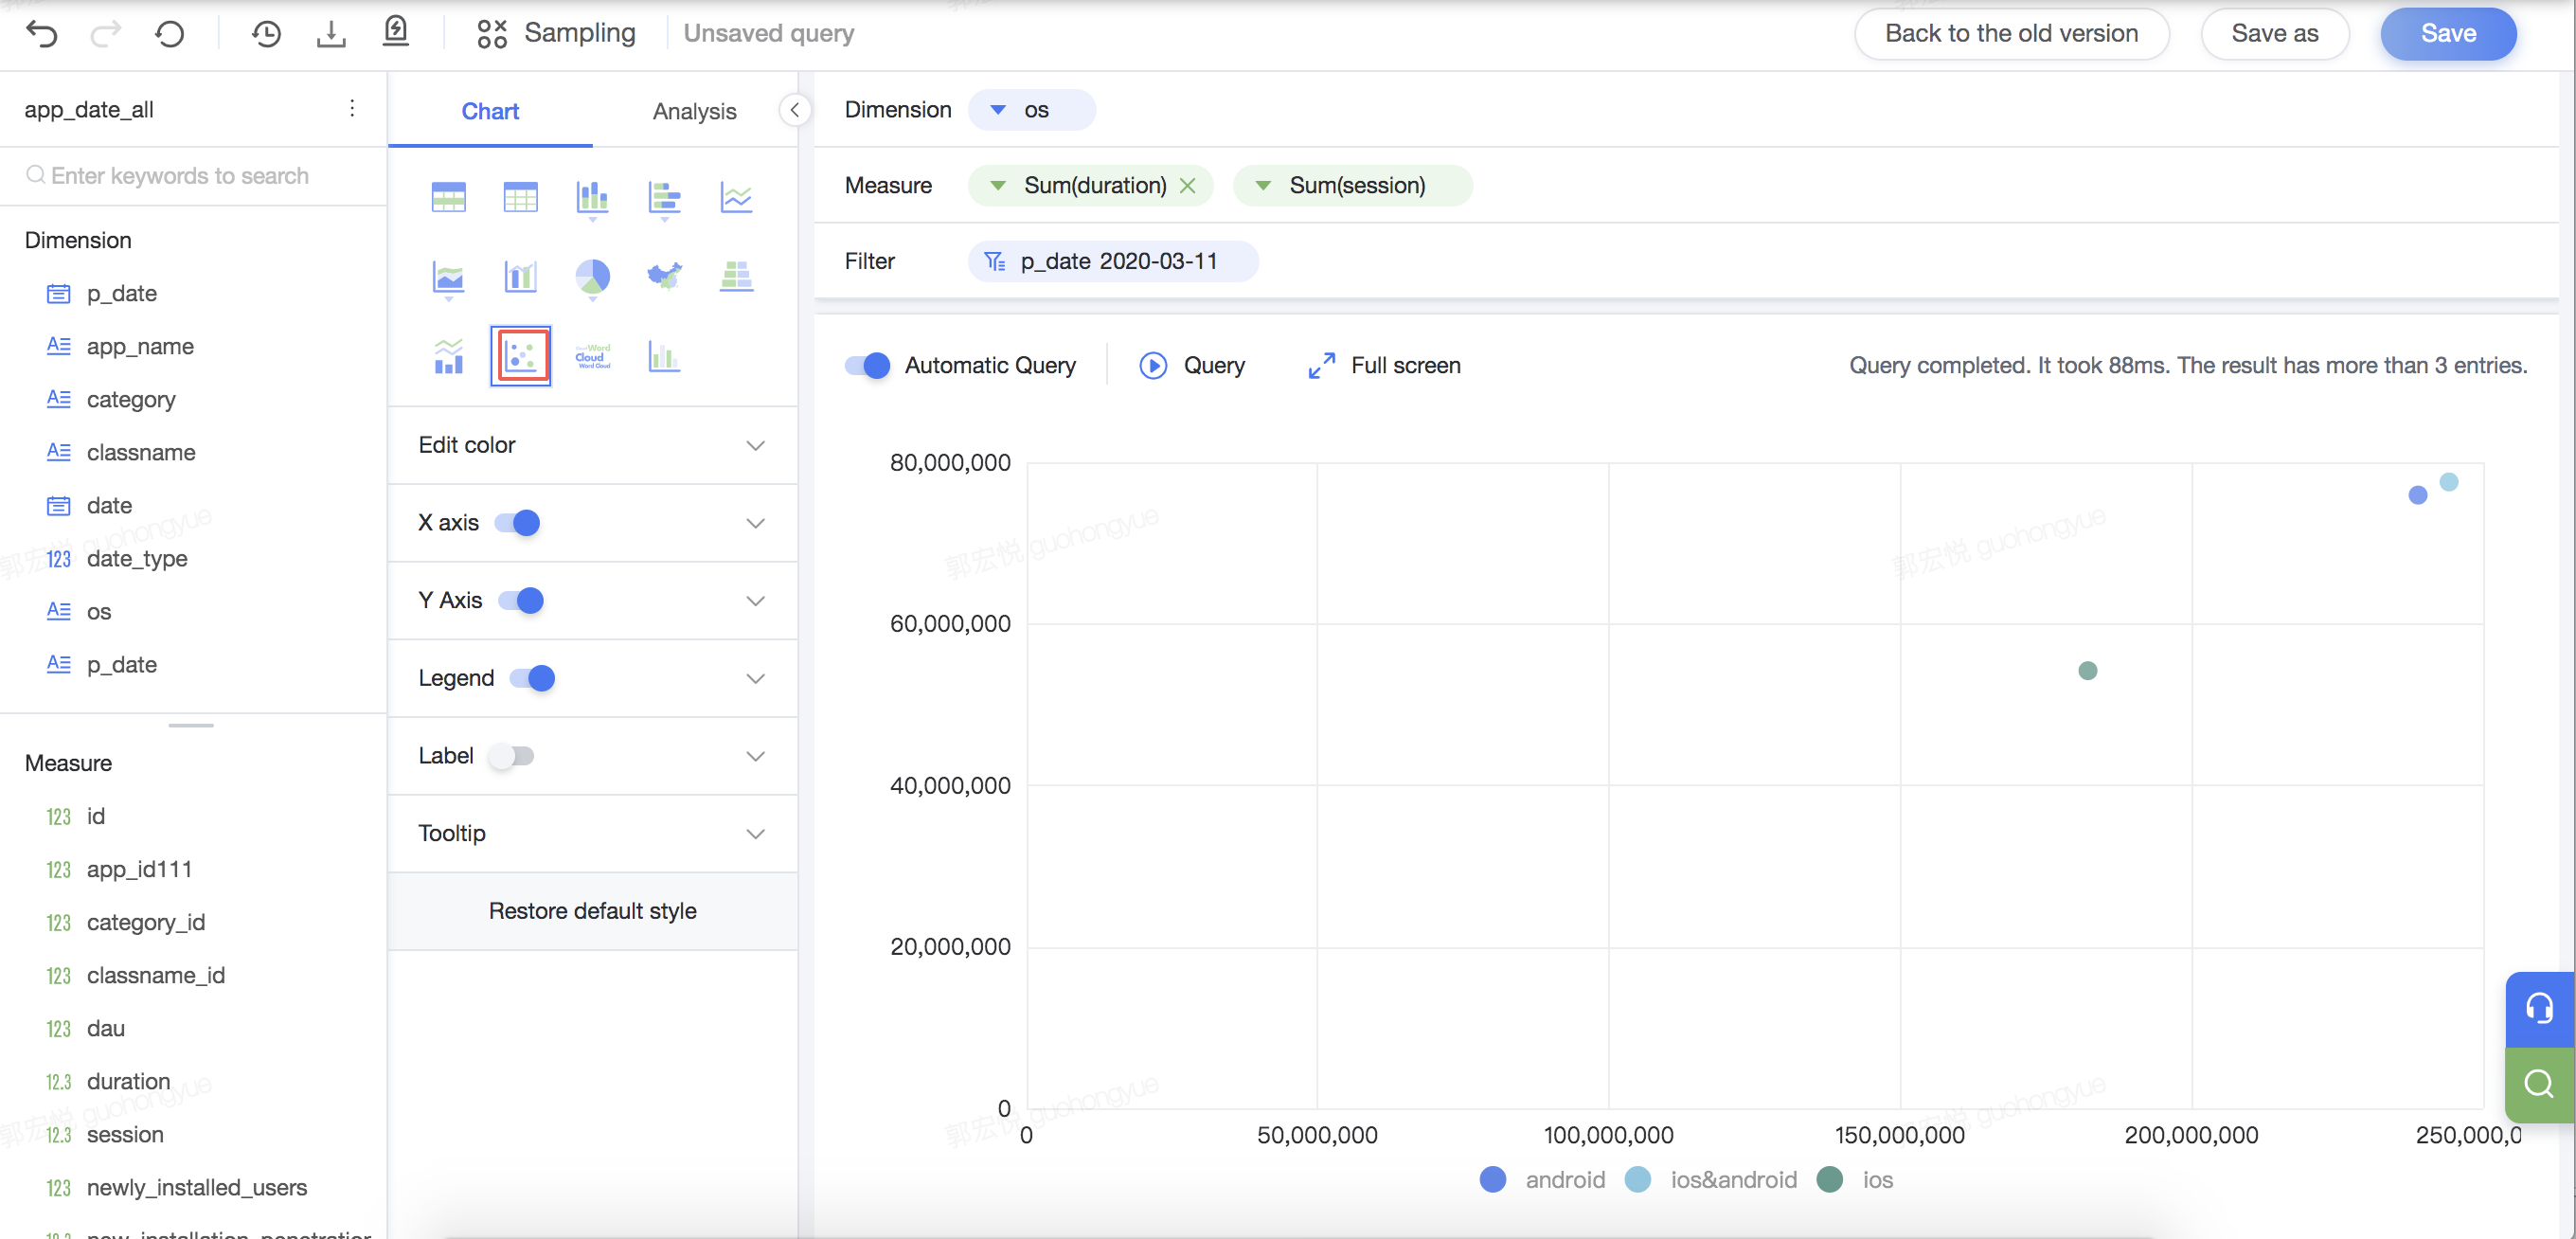
Task: Open the query history clock icon
Action: tap(266, 34)
